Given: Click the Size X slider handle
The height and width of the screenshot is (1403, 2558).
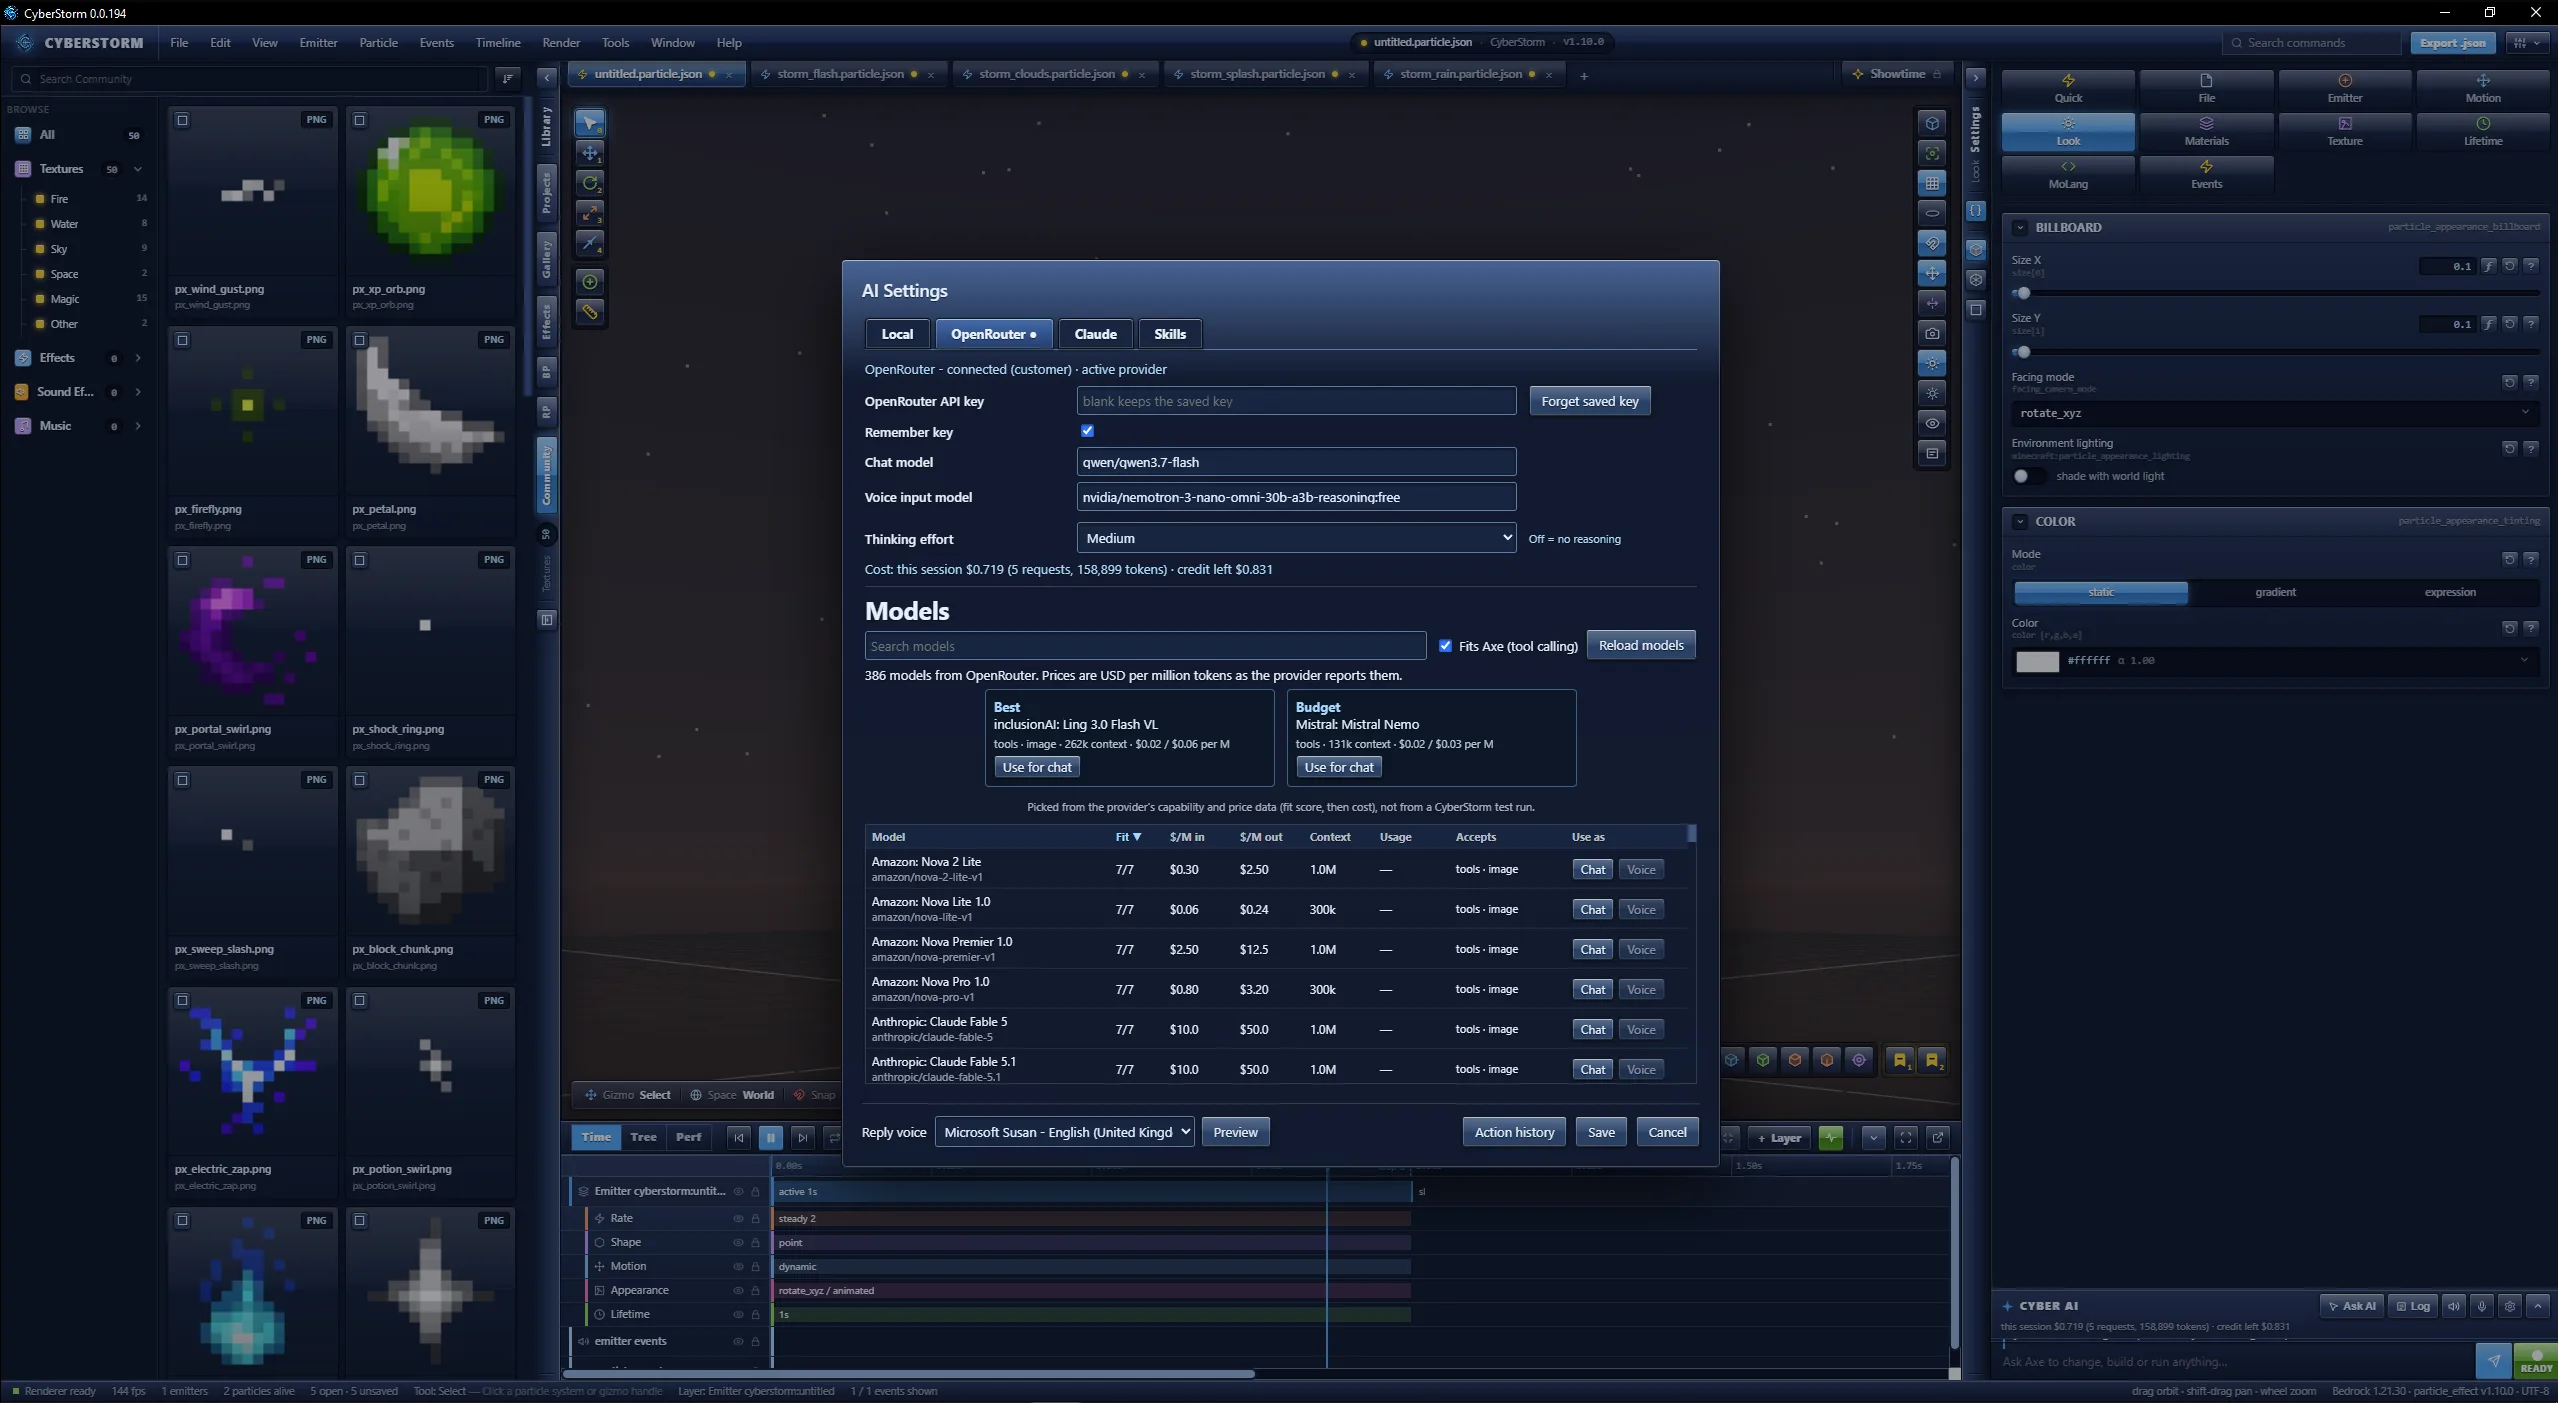Looking at the screenshot, I should [x=2024, y=293].
